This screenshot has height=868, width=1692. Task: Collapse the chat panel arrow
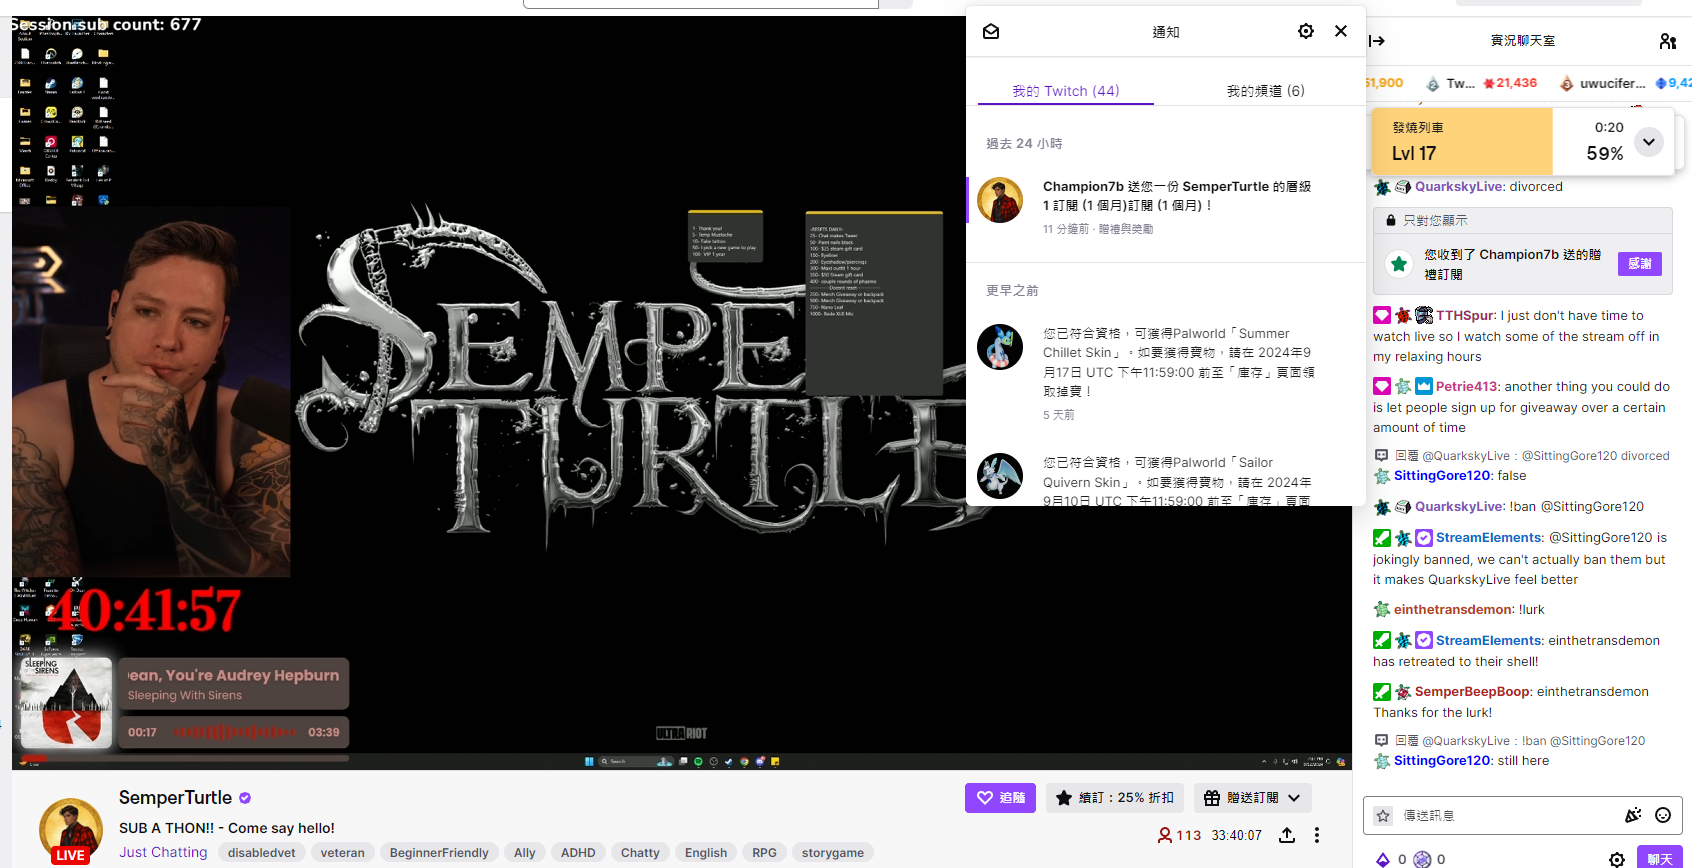(1377, 41)
